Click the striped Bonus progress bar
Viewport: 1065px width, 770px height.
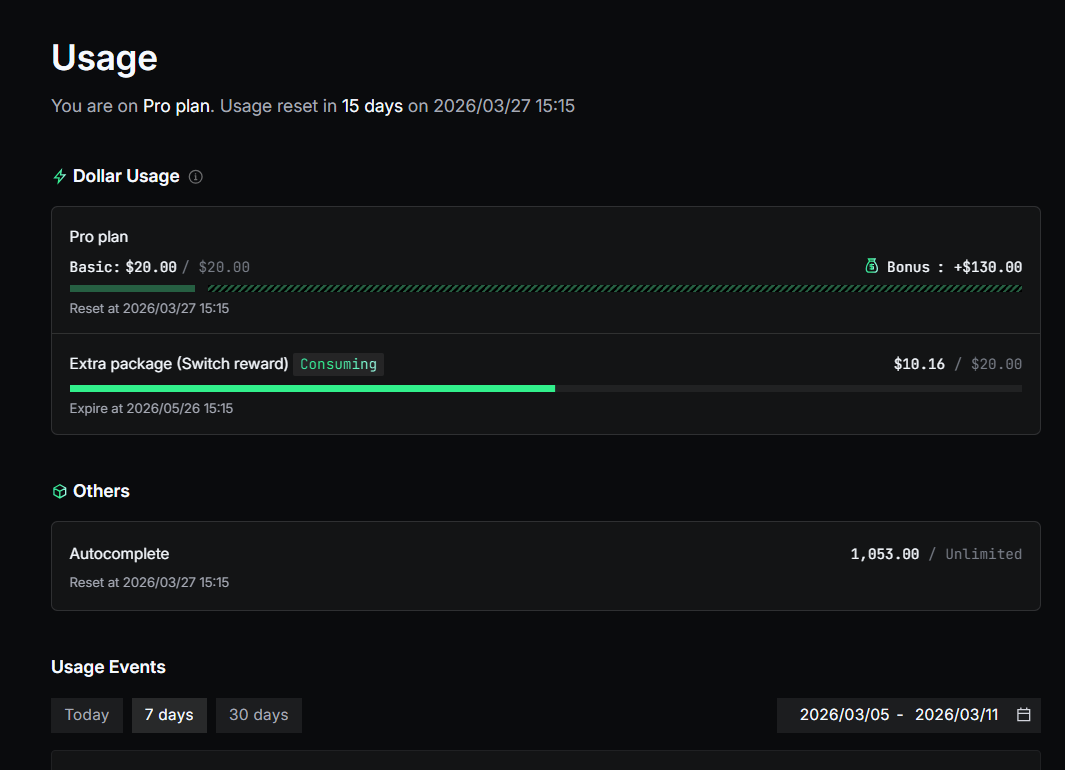tap(614, 288)
